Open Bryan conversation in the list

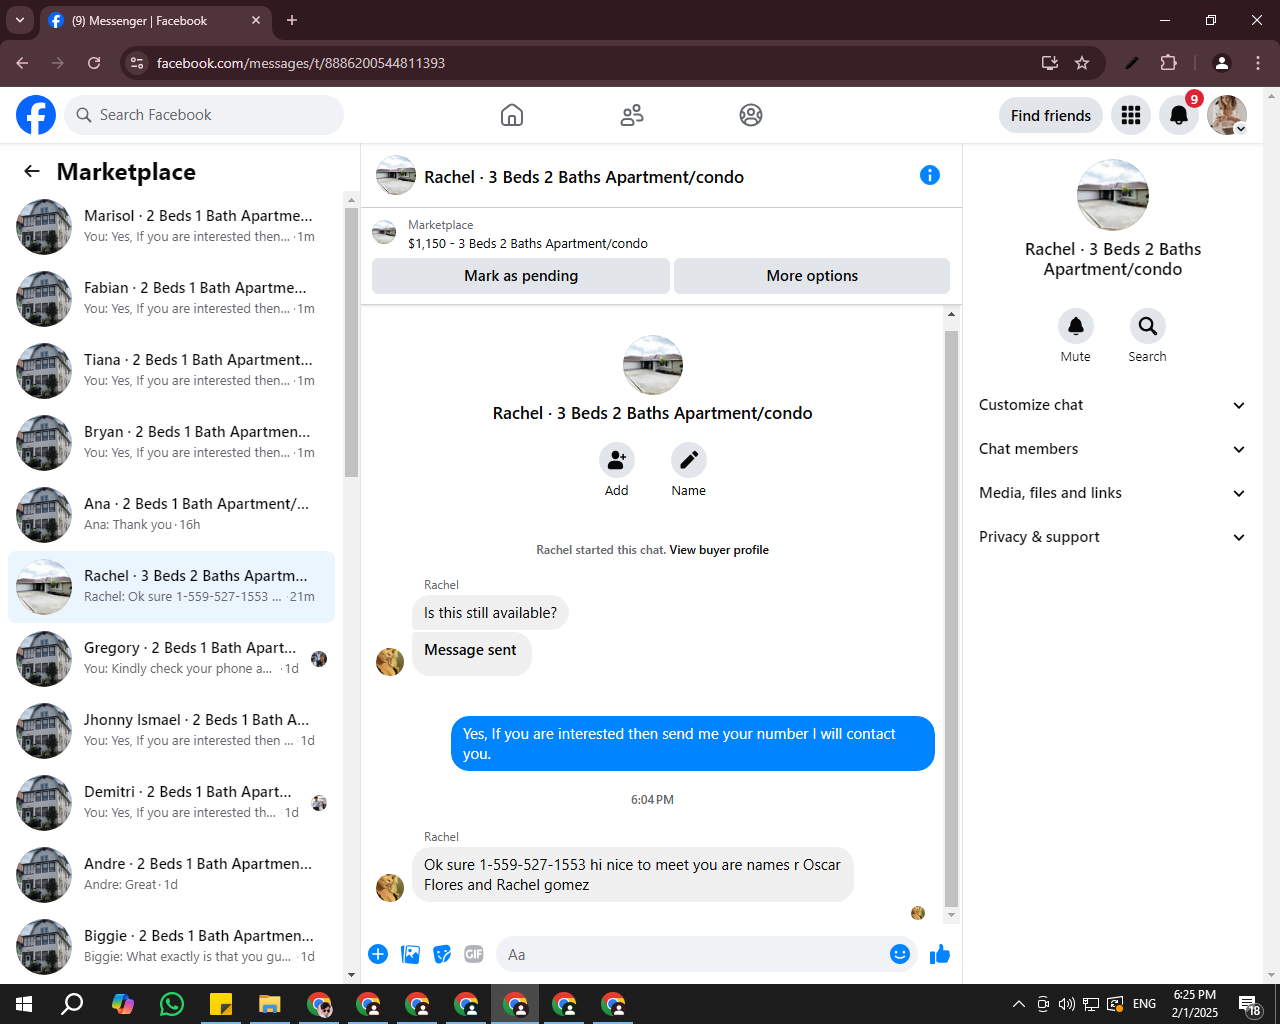tap(172, 442)
